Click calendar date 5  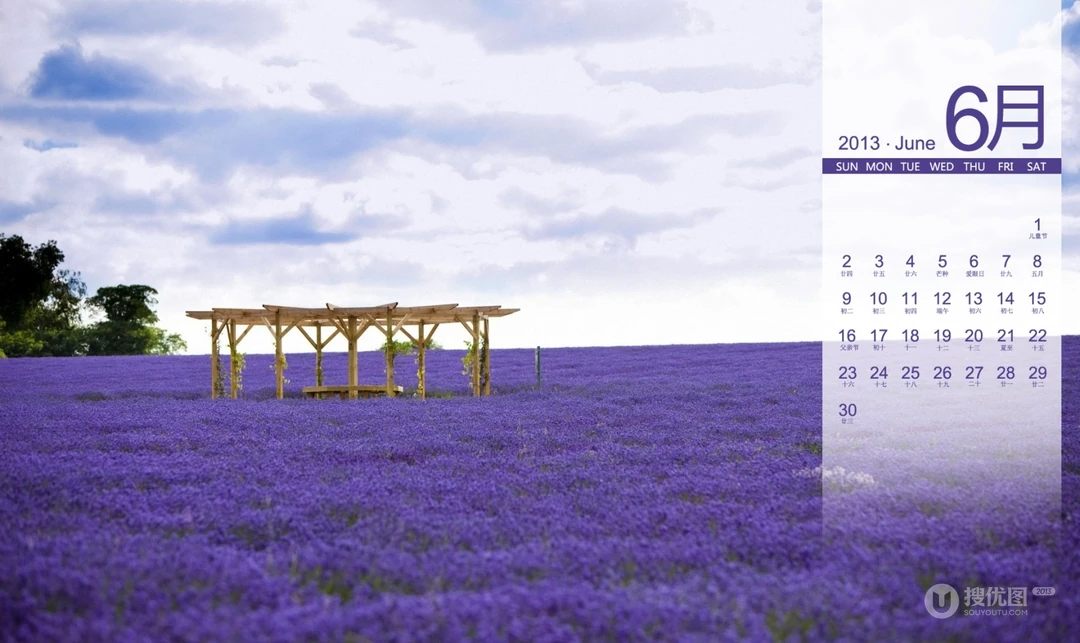tap(942, 265)
